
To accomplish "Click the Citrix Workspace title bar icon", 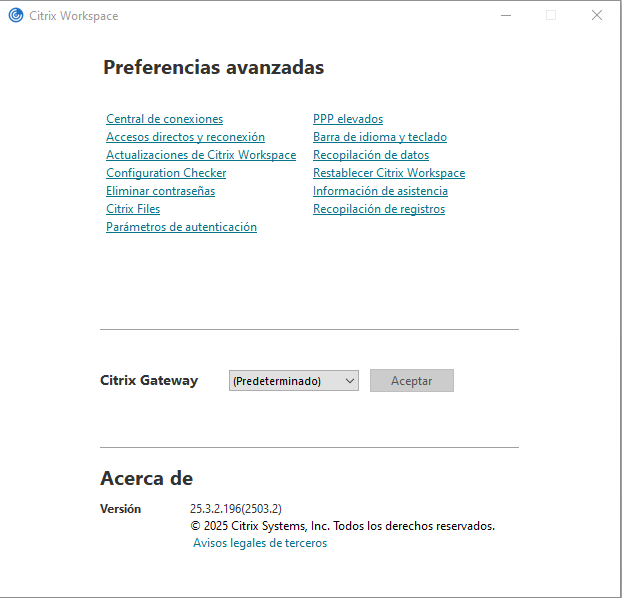I will pyautogui.click(x=16, y=15).
